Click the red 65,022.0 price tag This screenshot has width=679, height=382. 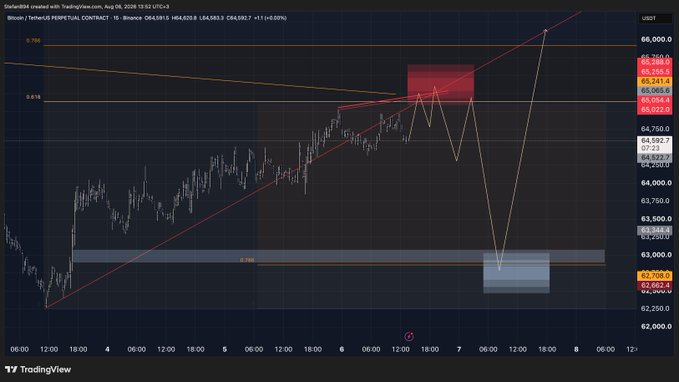click(655, 110)
